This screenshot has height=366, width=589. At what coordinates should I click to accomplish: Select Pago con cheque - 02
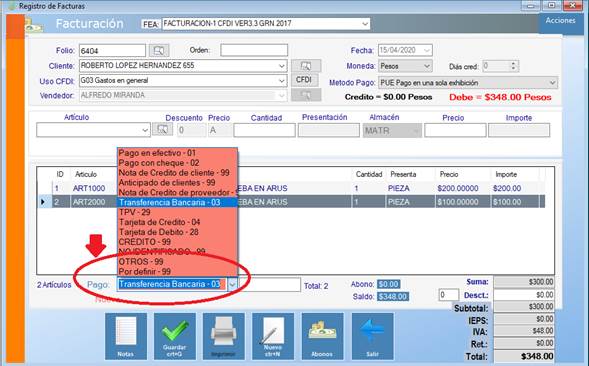[x=177, y=163]
